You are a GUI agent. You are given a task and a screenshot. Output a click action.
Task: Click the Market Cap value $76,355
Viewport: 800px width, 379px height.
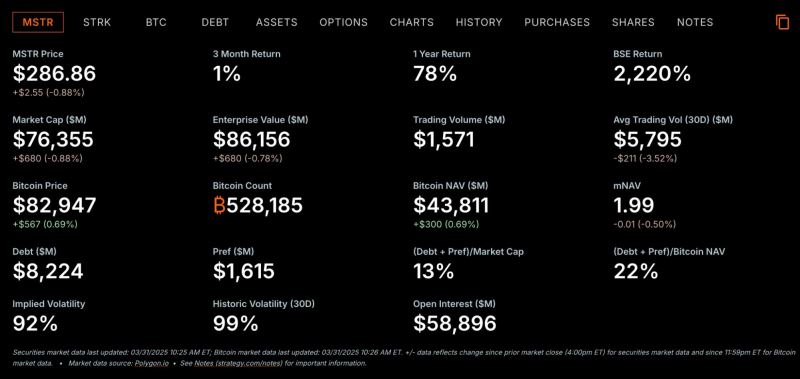[x=53, y=139]
